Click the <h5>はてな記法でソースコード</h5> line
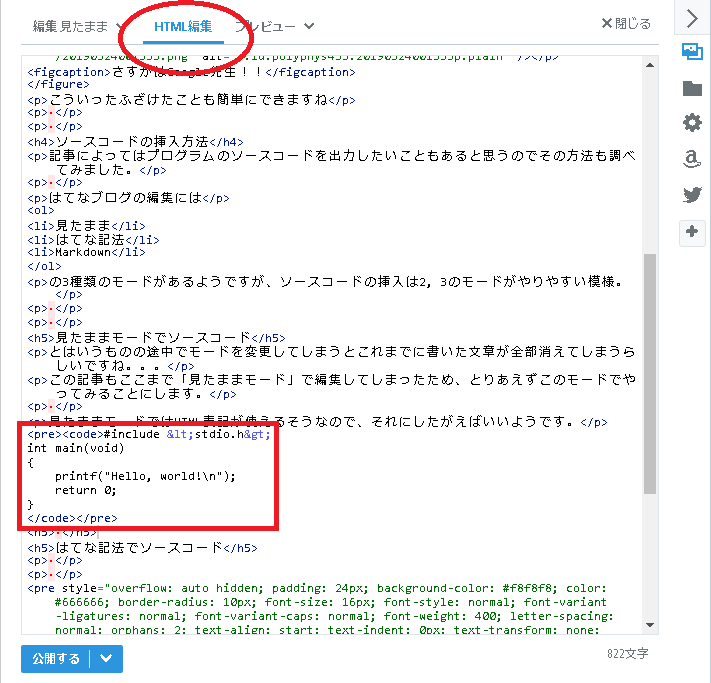 [x=142, y=547]
